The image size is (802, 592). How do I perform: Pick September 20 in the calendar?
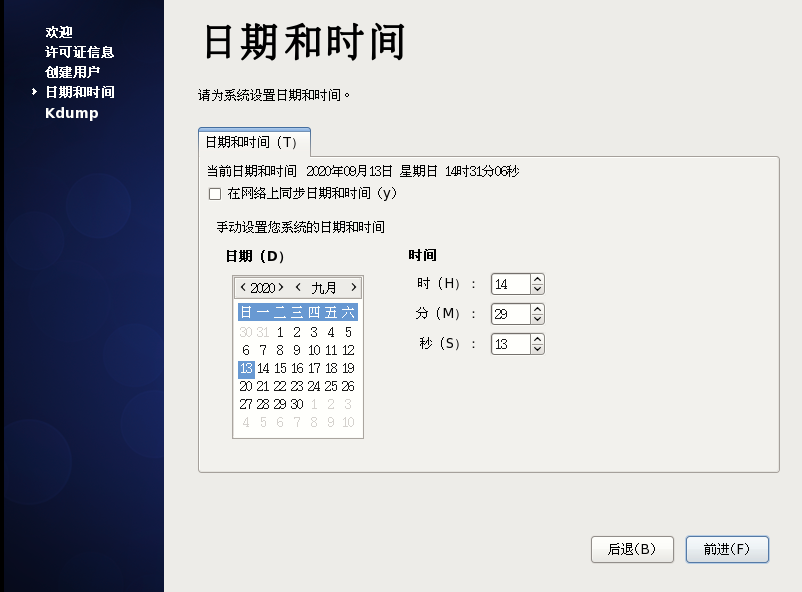(x=246, y=386)
